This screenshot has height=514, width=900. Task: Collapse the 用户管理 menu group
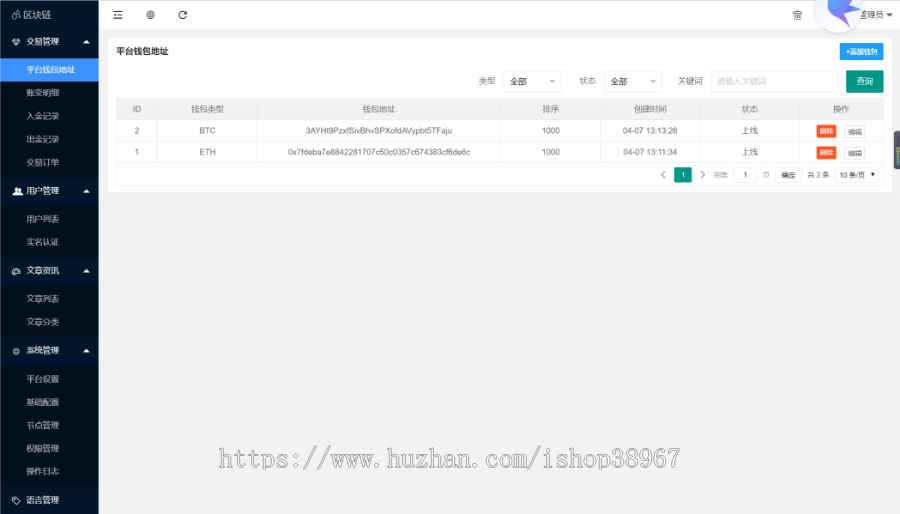tap(49, 190)
